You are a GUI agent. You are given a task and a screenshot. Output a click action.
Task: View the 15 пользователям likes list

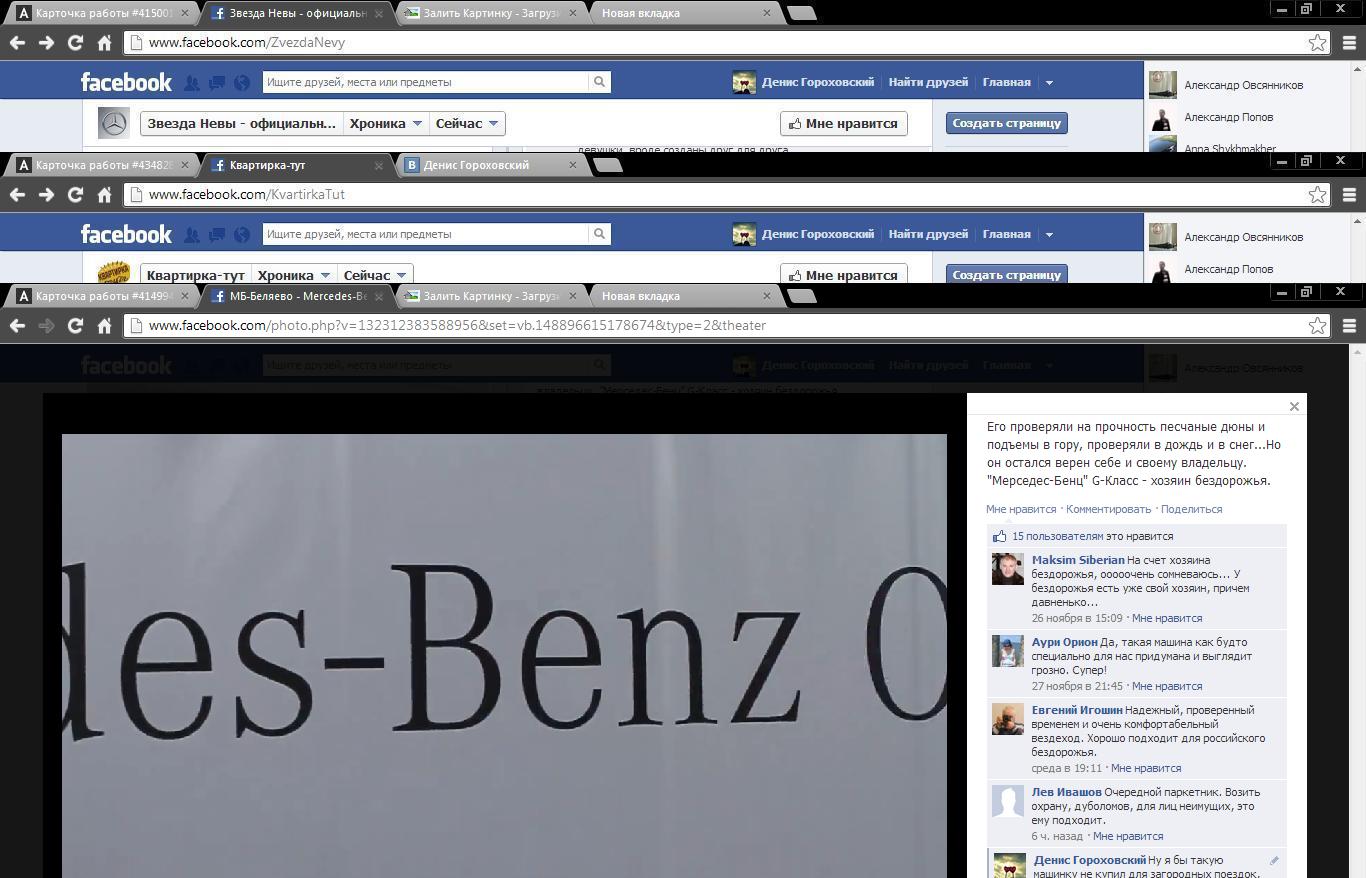1057,536
